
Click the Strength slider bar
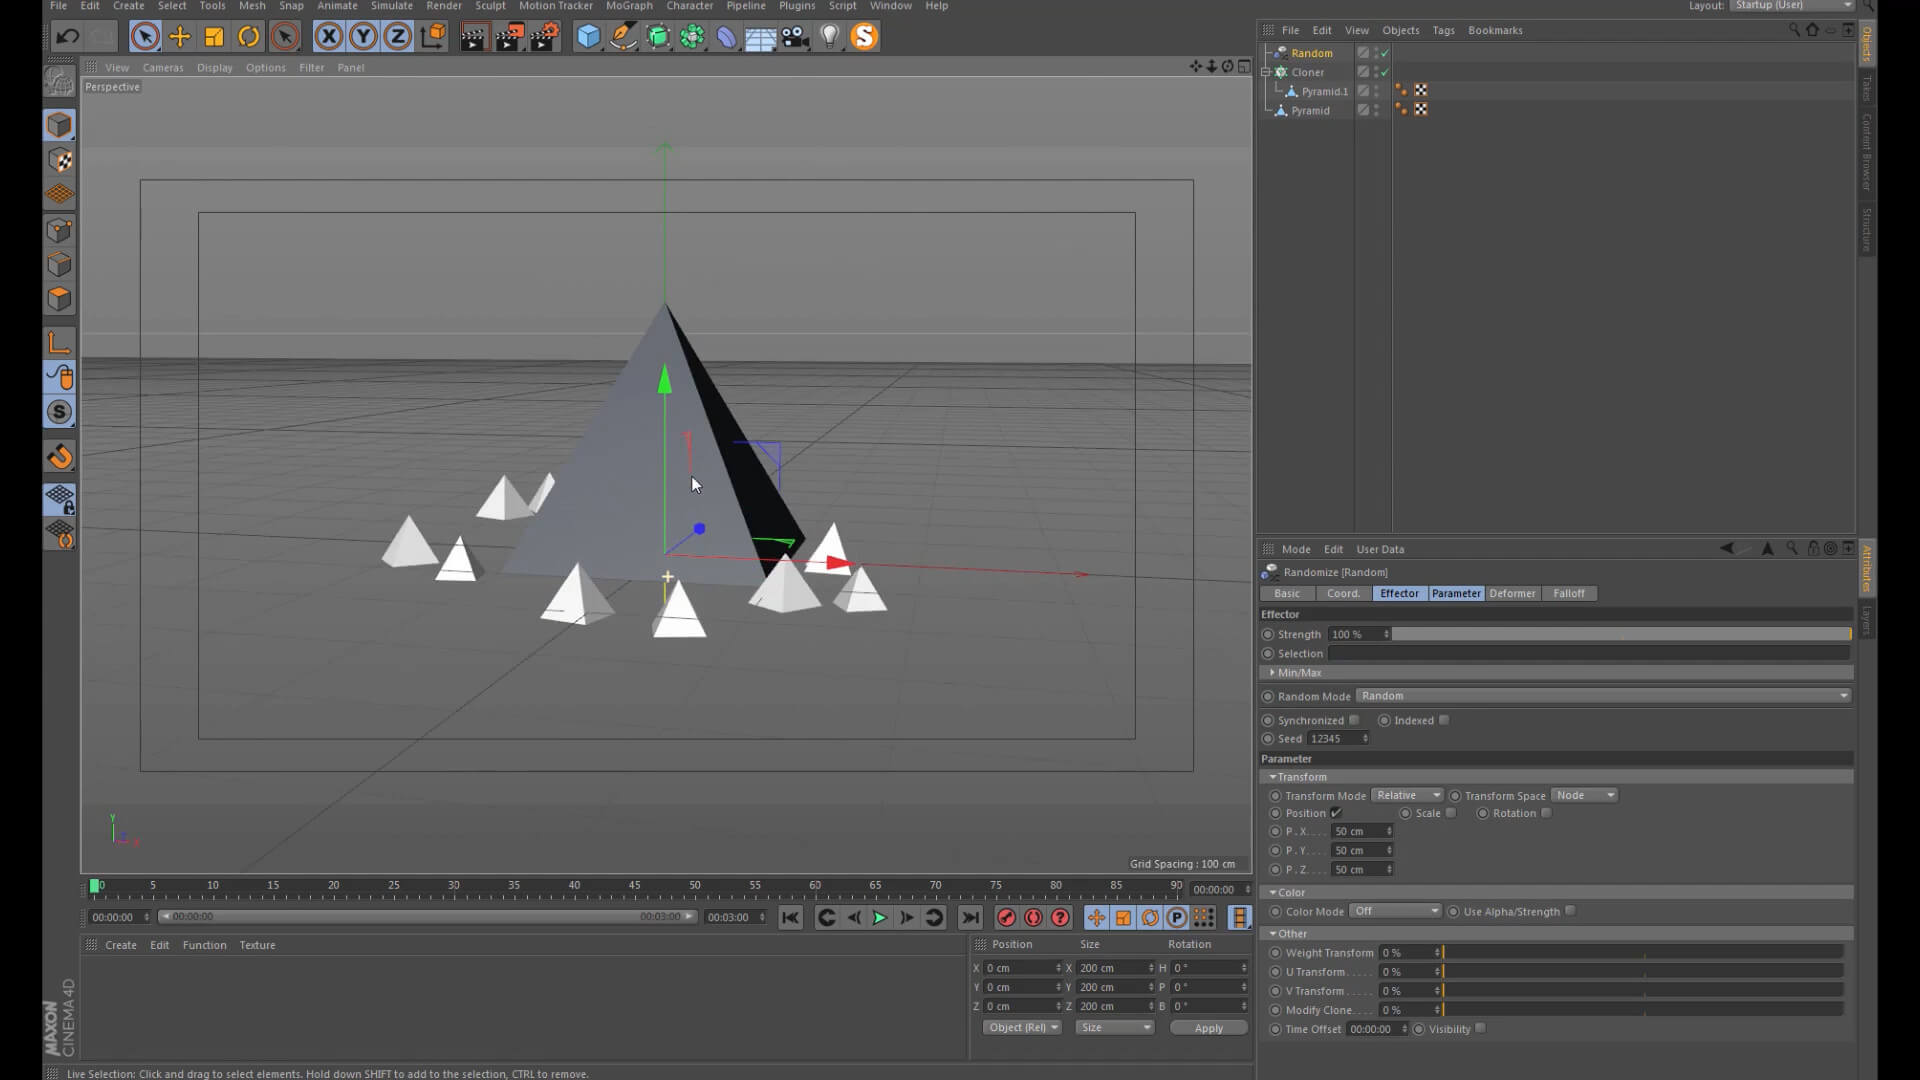[1620, 634]
